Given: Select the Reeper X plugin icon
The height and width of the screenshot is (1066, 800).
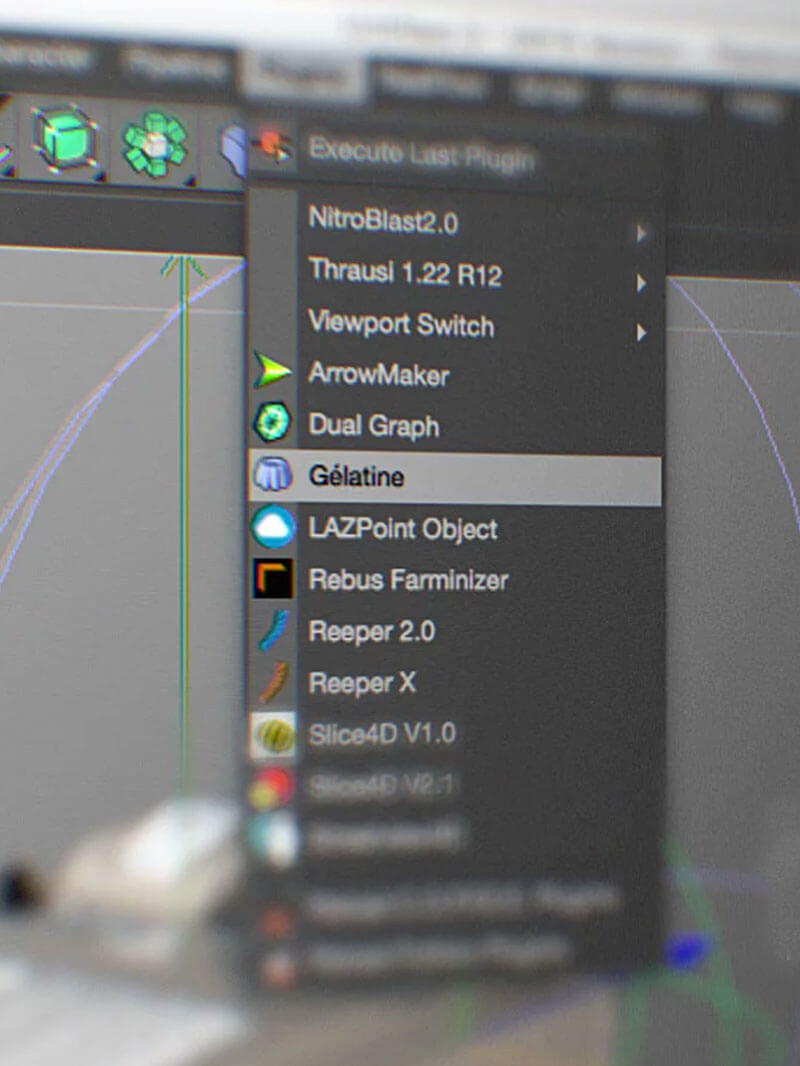Looking at the screenshot, I should point(274,683).
